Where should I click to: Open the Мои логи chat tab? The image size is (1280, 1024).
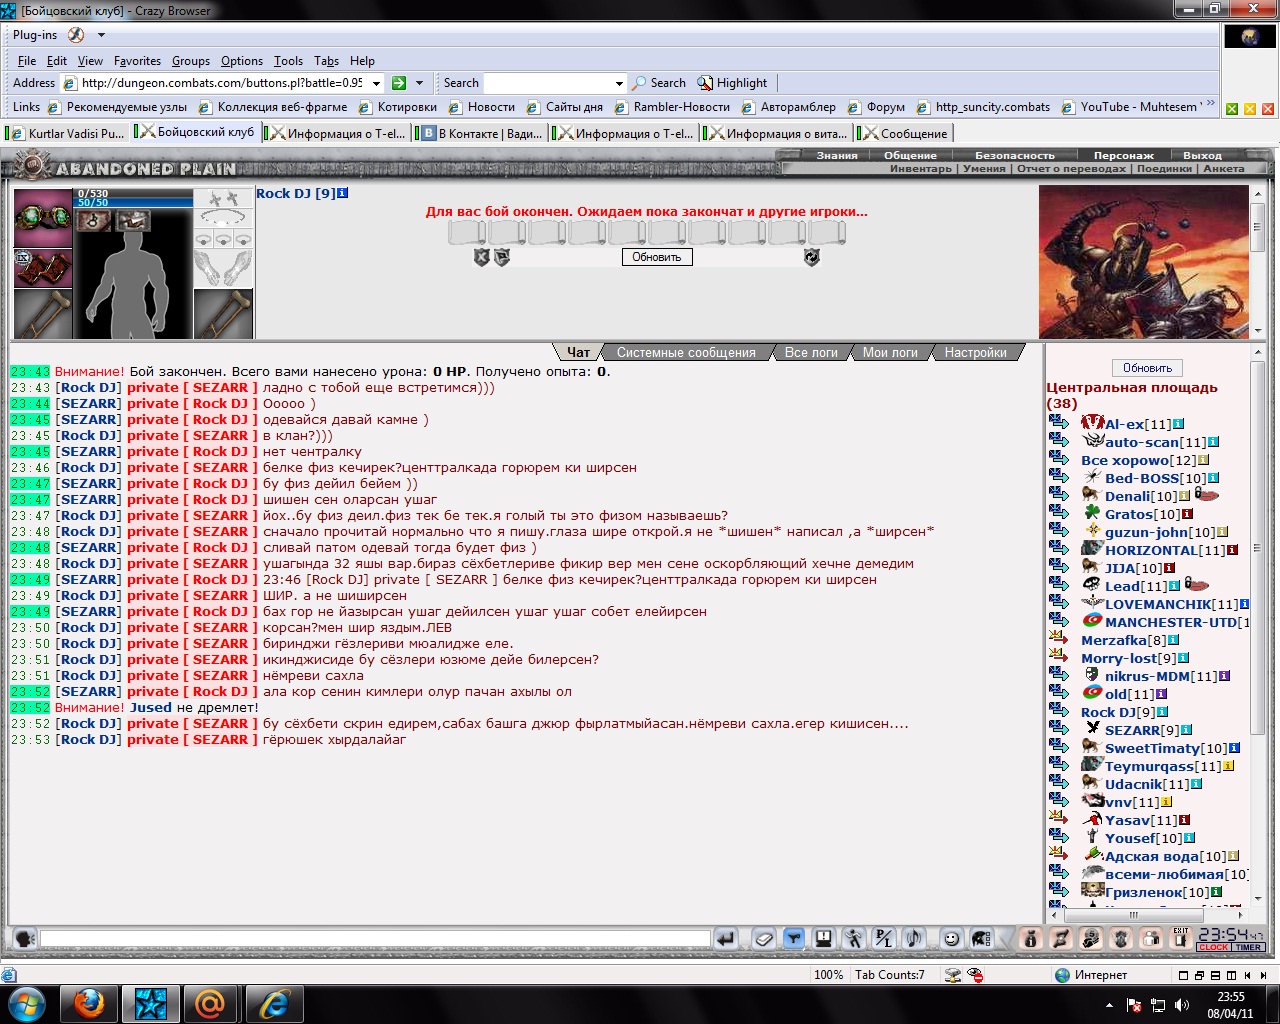point(890,352)
